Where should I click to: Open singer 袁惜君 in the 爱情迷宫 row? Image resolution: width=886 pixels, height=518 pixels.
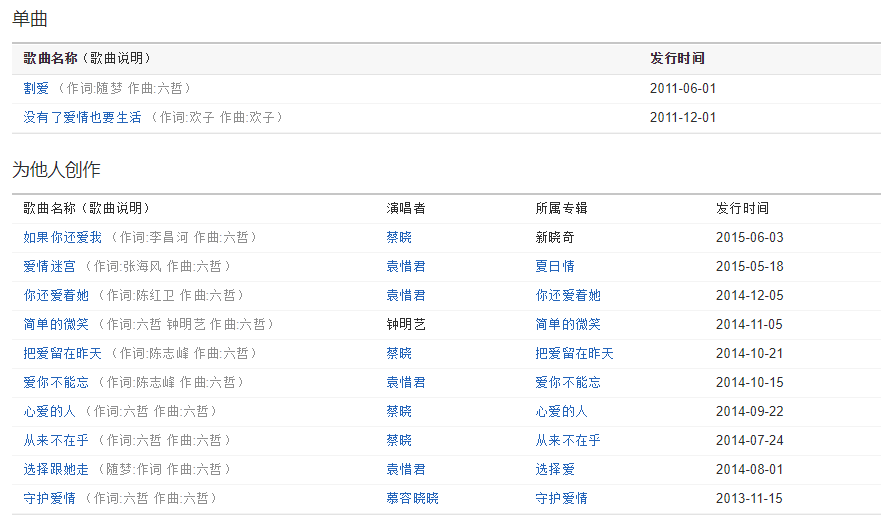pos(406,266)
